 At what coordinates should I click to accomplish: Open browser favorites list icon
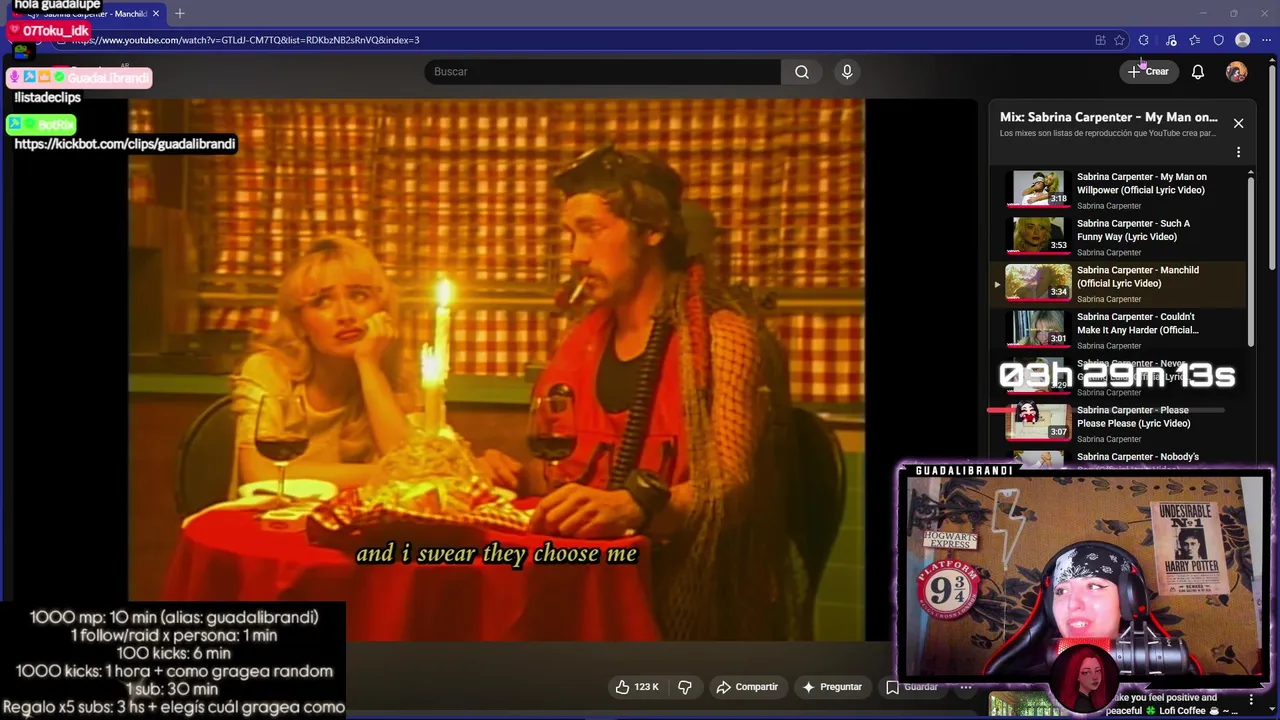click(1195, 40)
